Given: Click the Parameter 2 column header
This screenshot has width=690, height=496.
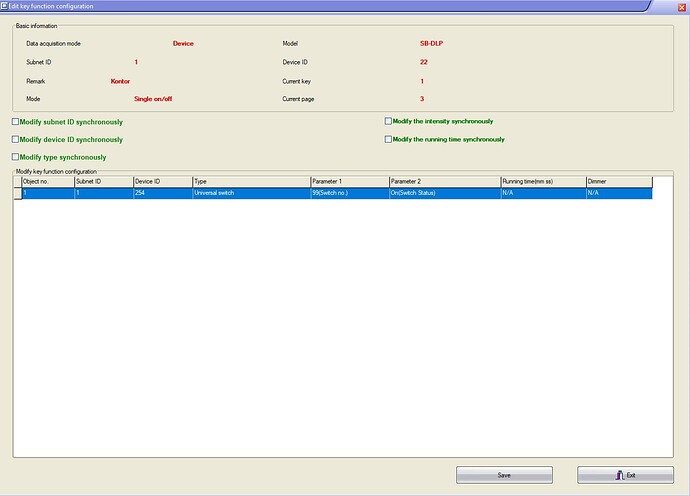Looking at the screenshot, I should (445, 181).
